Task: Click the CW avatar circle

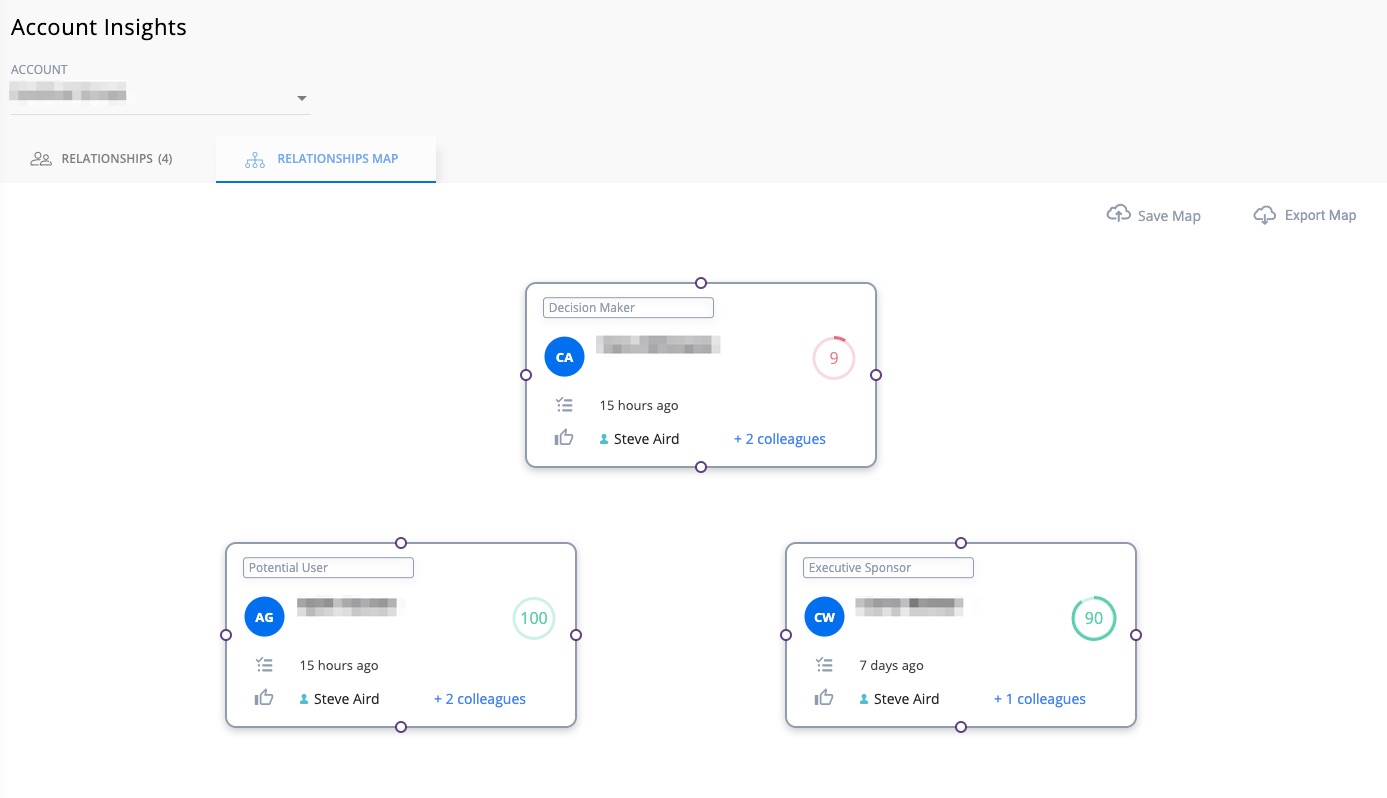Action: point(824,617)
